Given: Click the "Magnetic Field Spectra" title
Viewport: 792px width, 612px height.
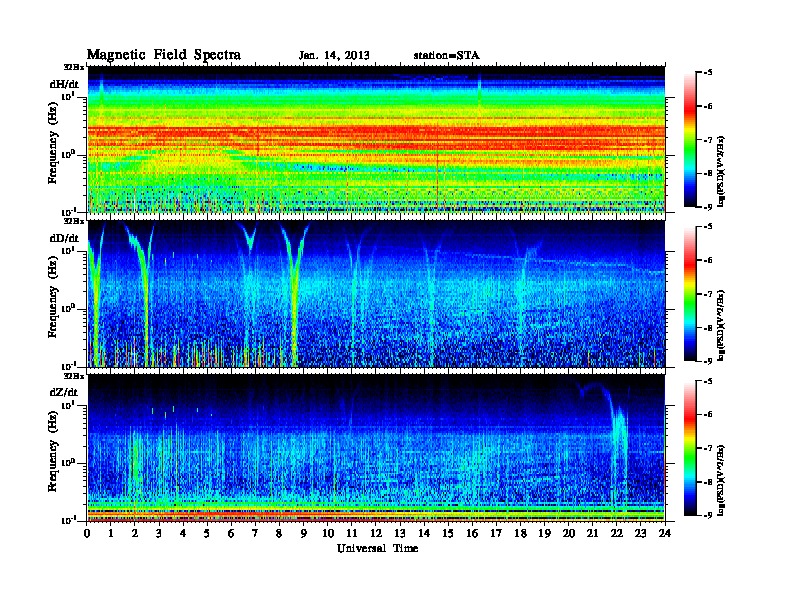Looking at the screenshot, I should point(164,55).
